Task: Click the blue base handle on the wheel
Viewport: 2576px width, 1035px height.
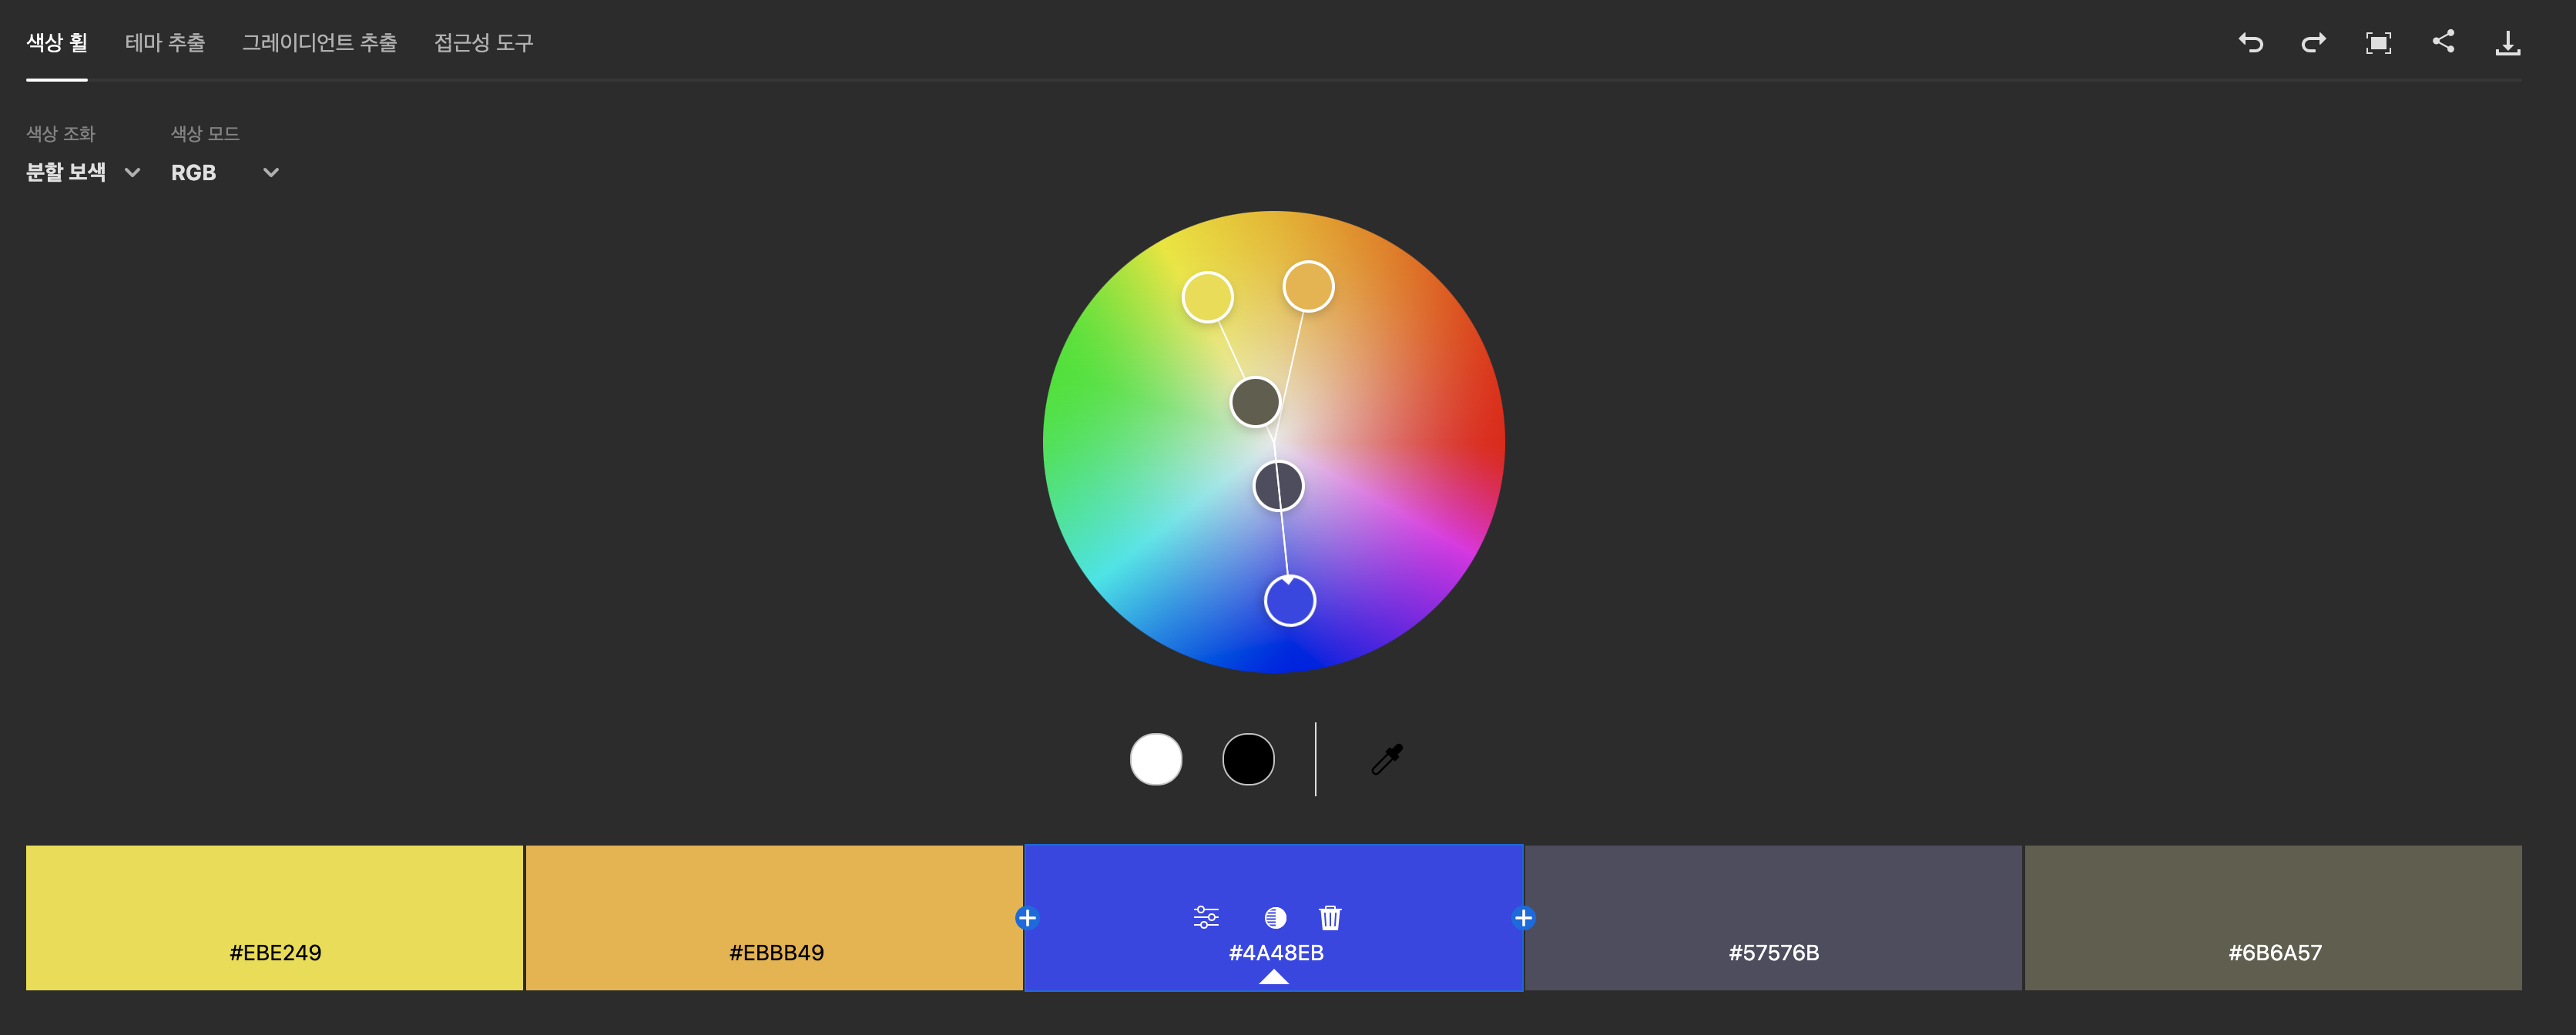Action: coord(1290,600)
